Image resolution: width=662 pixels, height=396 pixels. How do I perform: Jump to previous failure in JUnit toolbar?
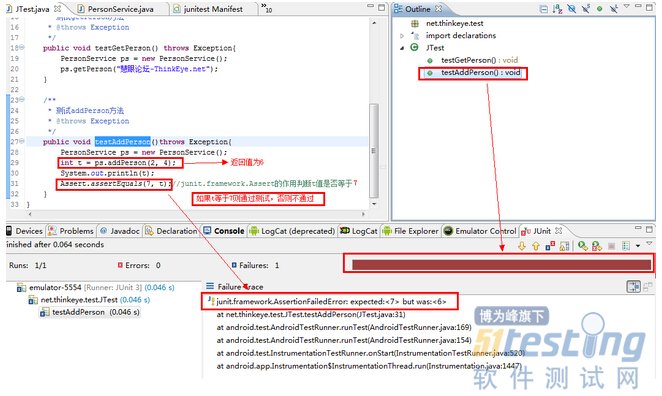pos(536,246)
